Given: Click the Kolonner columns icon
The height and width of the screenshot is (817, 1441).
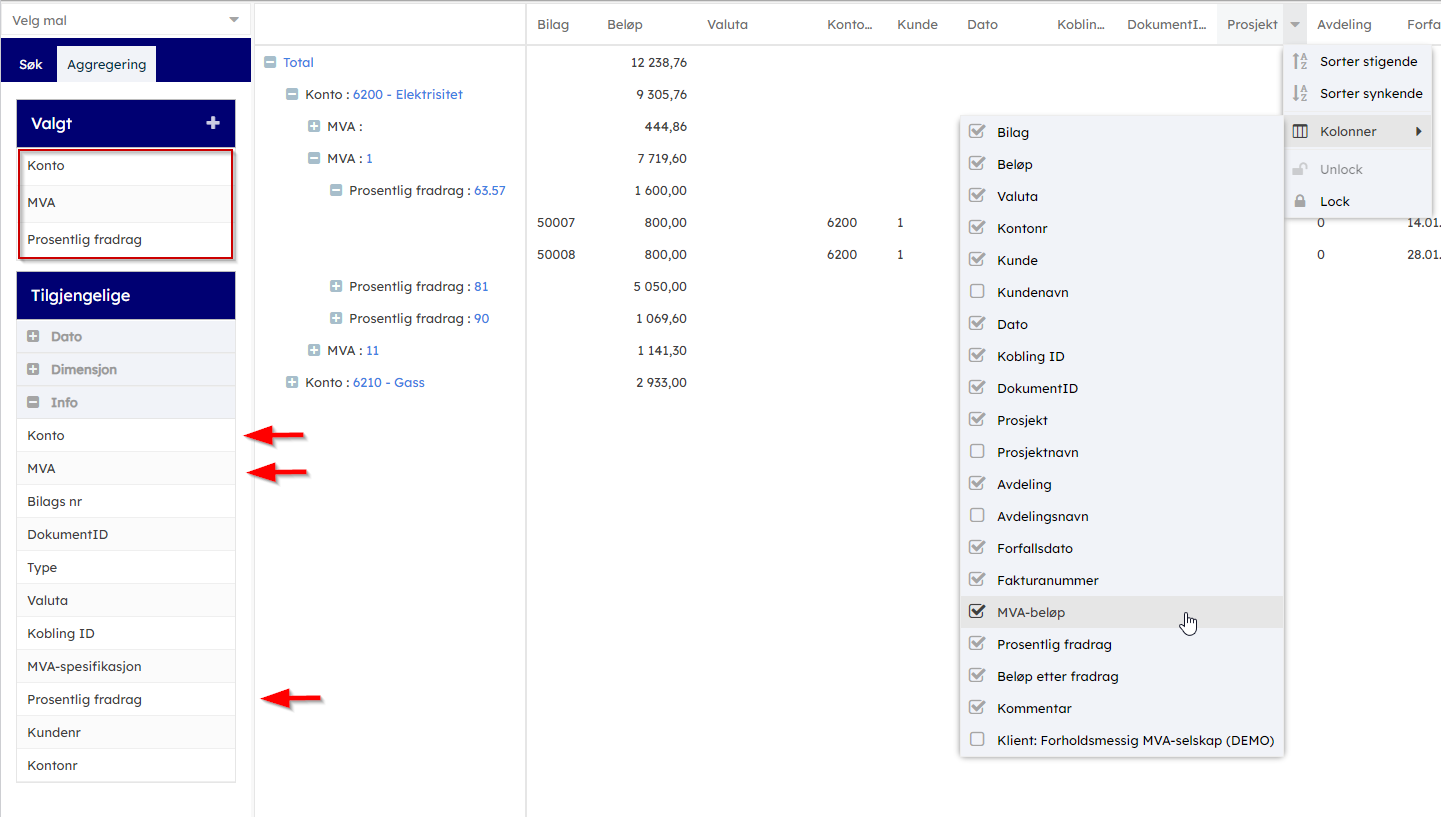Looking at the screenshot, I should click(x=1300, y=131).
